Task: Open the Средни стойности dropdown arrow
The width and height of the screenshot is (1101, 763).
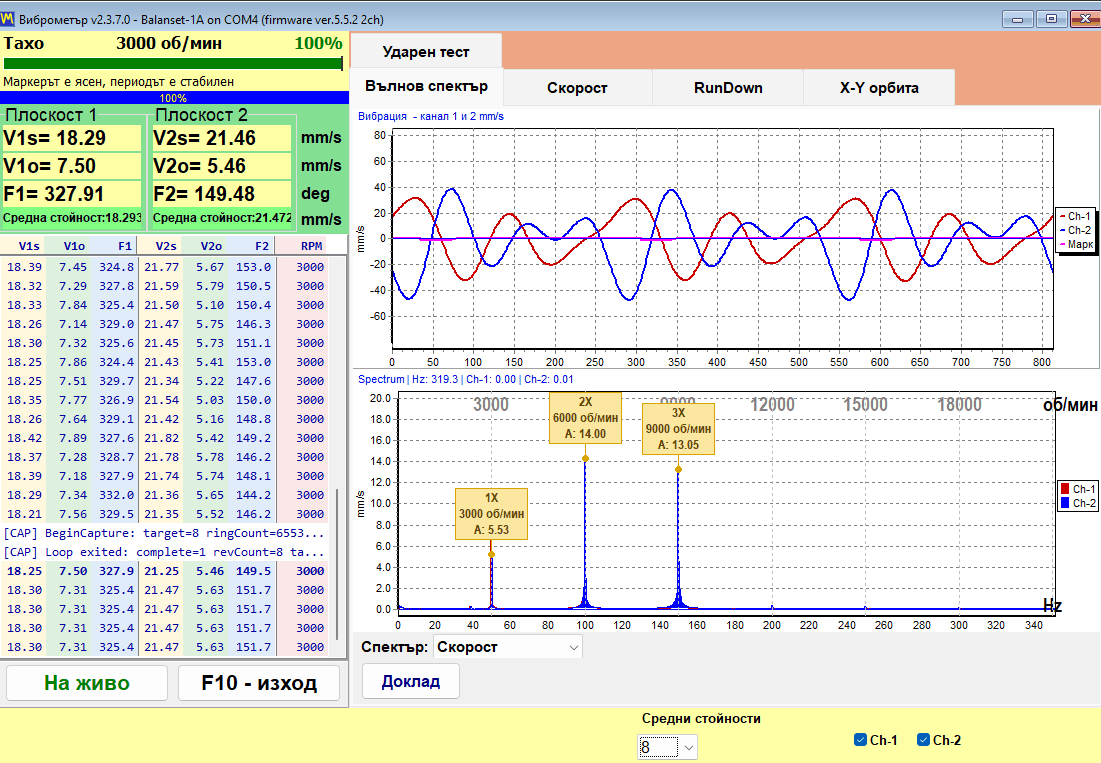Action: pyautogui.click(x=689, y=748)
